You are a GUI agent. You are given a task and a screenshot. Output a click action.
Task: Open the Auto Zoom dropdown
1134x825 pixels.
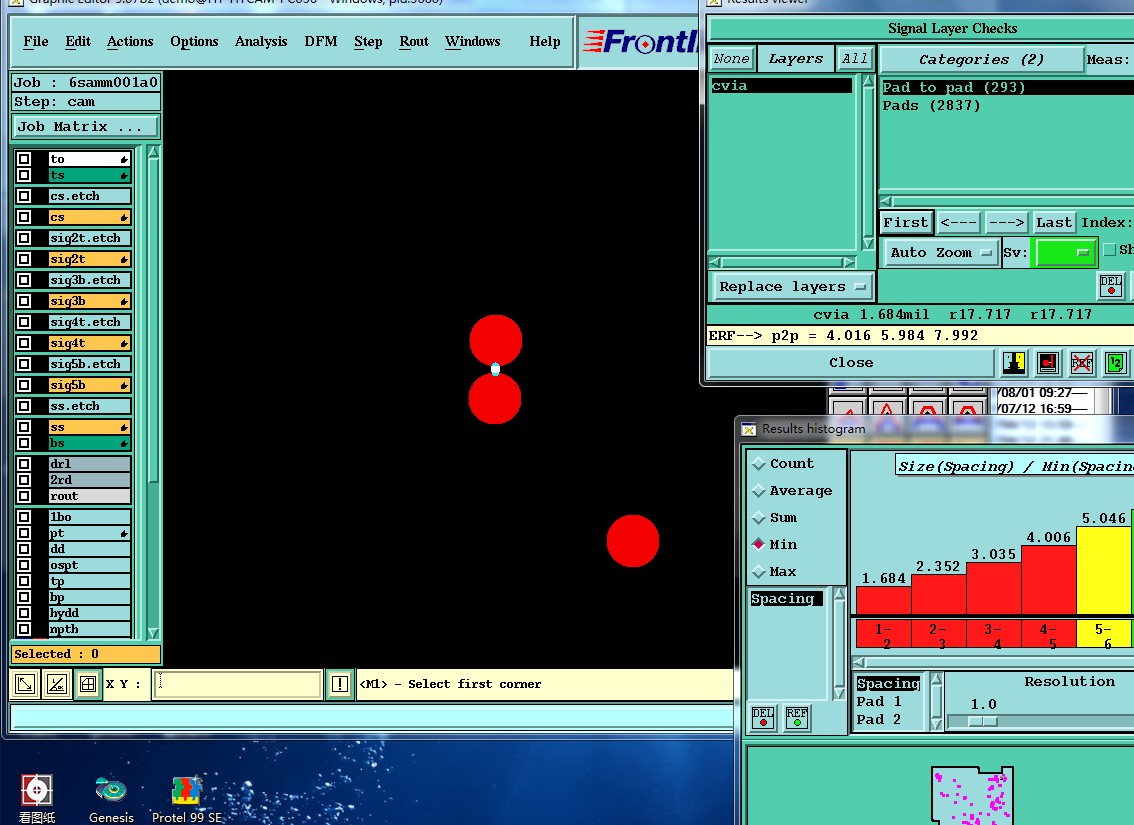coord(940,252)
